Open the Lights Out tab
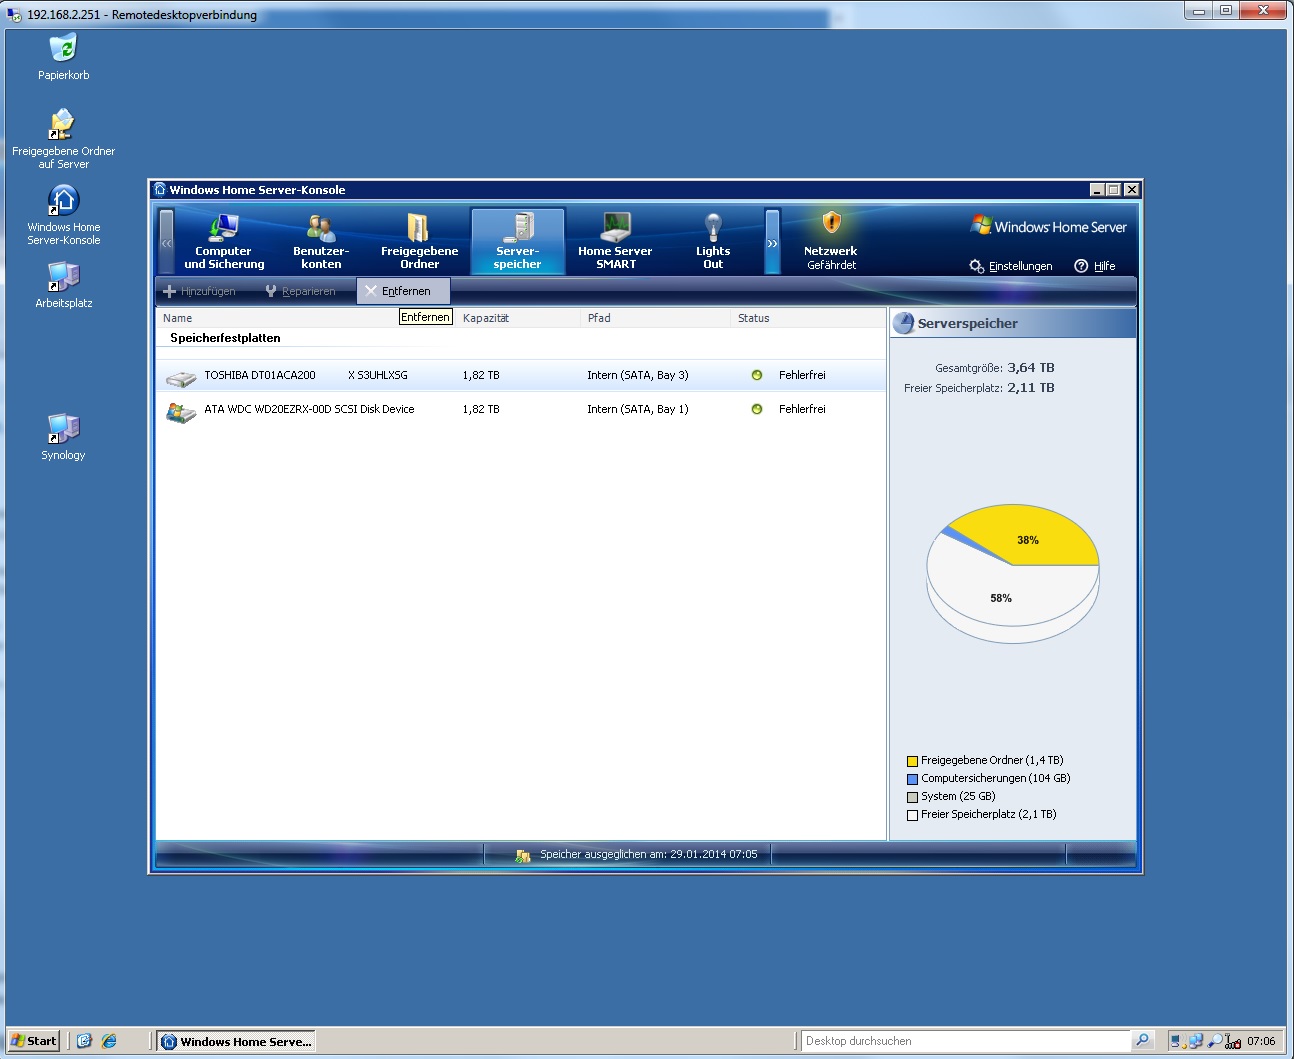This screenshot has height=1059, width=1294. point(713,241)
